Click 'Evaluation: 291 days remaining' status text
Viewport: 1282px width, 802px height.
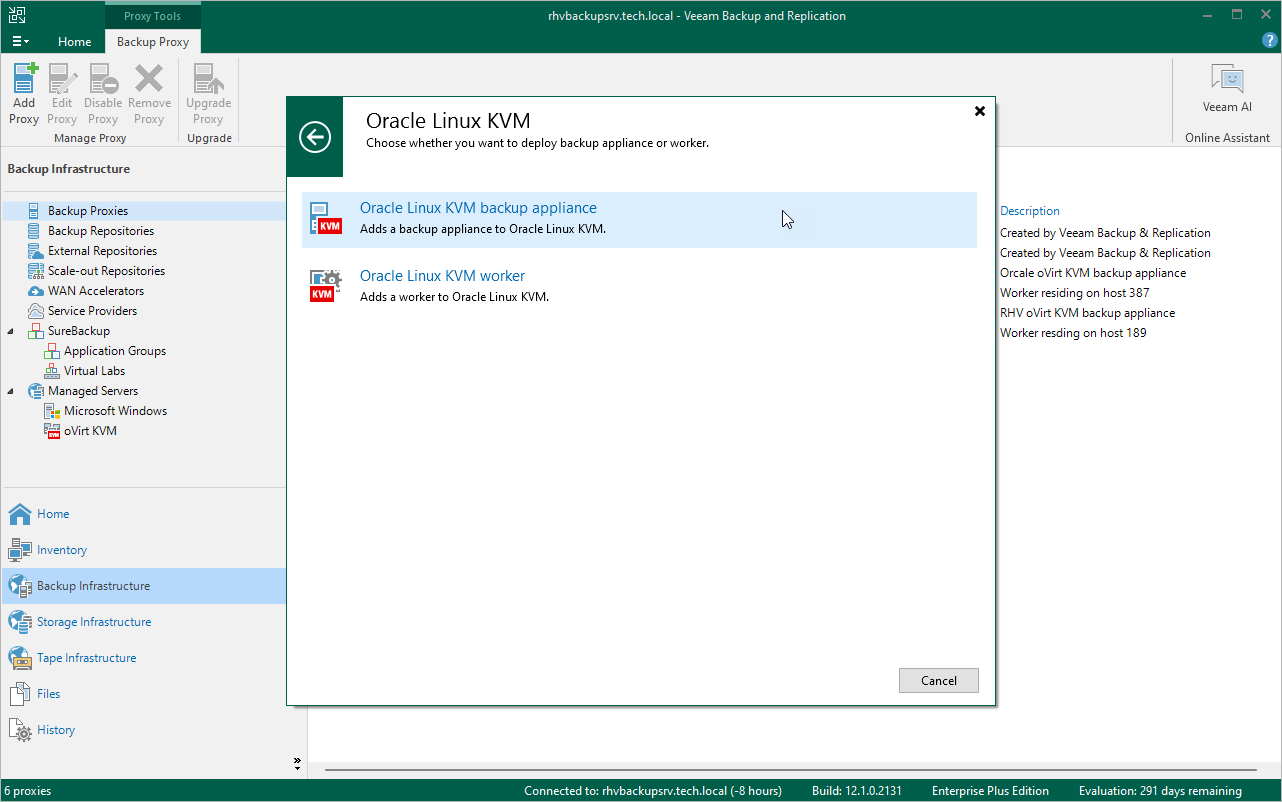pyautogui.click(x=1160, y=791)
